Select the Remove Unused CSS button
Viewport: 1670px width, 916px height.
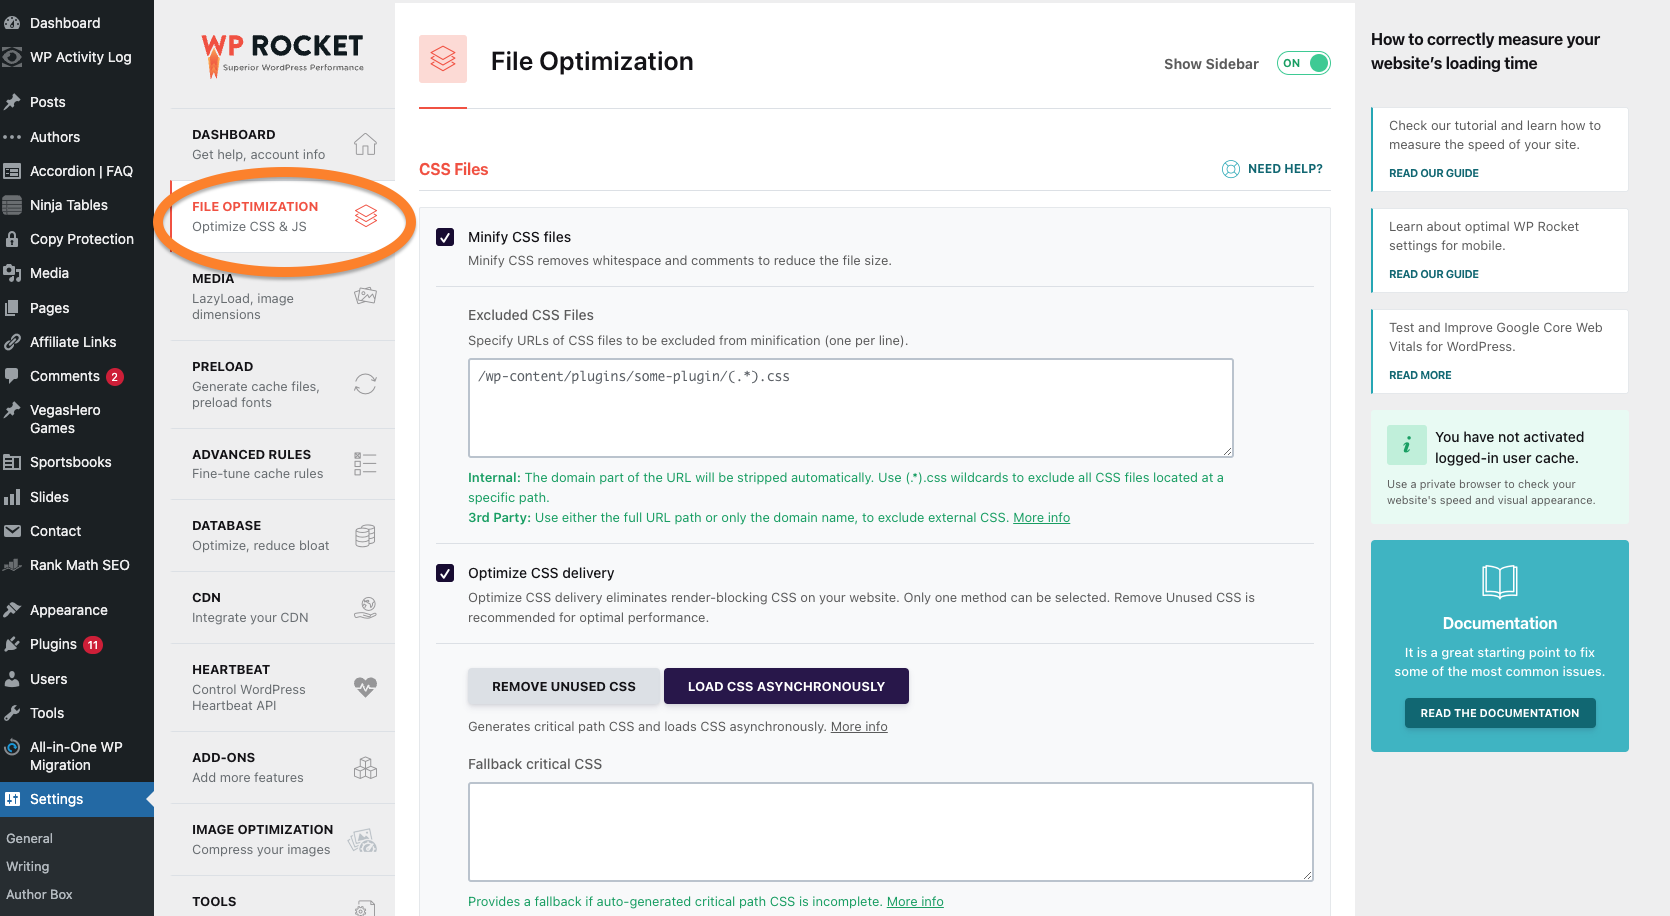pos(564,686)
